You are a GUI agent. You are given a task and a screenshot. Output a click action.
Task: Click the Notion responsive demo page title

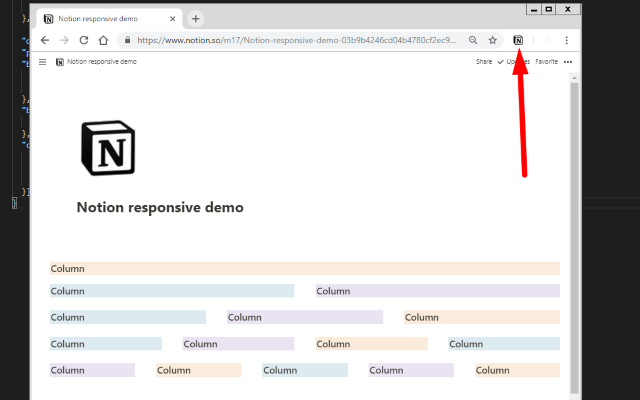[160, 207]
